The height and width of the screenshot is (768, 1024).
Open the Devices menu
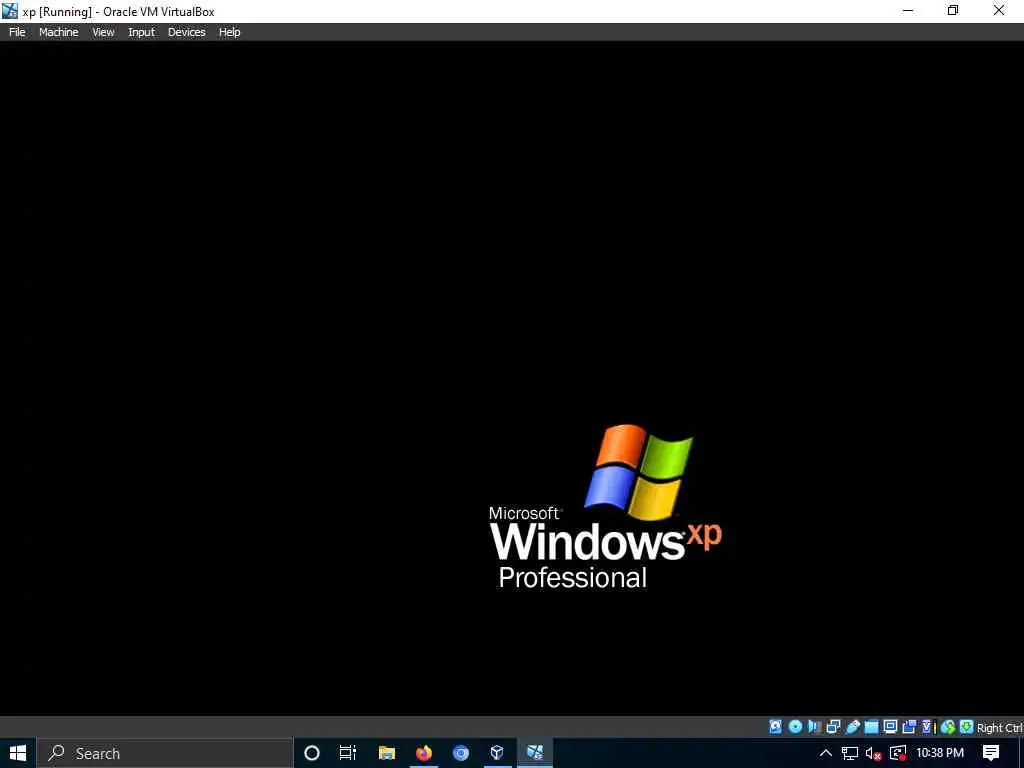[186, 32]
